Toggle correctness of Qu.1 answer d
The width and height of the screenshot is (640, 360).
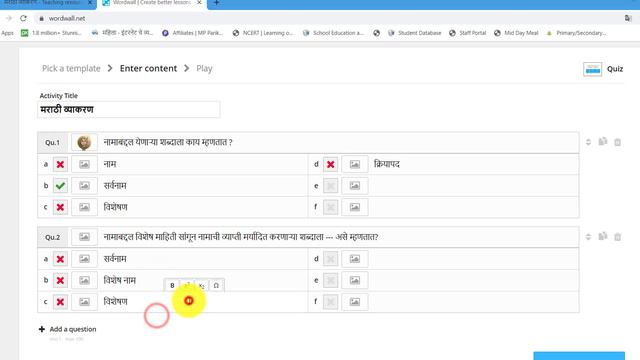tap(331, 164)
